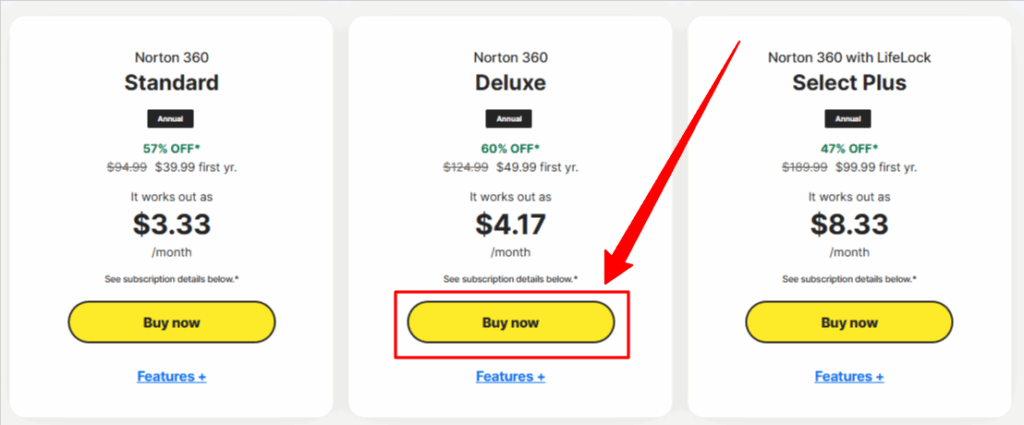1024x425 pixels.
Task: Click the Annual badge on Select Plus card
Action: [x=849, y=118]
